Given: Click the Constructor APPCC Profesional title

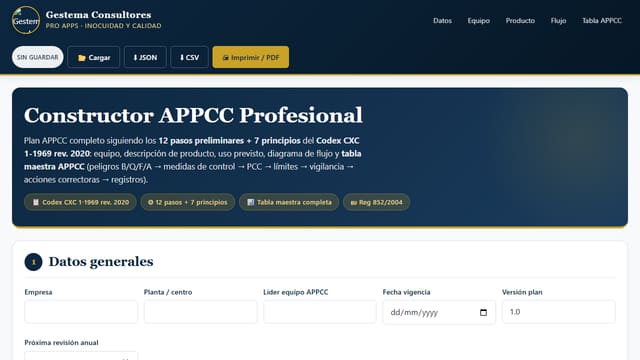Looking at the screenshot, I should (193, 115).
